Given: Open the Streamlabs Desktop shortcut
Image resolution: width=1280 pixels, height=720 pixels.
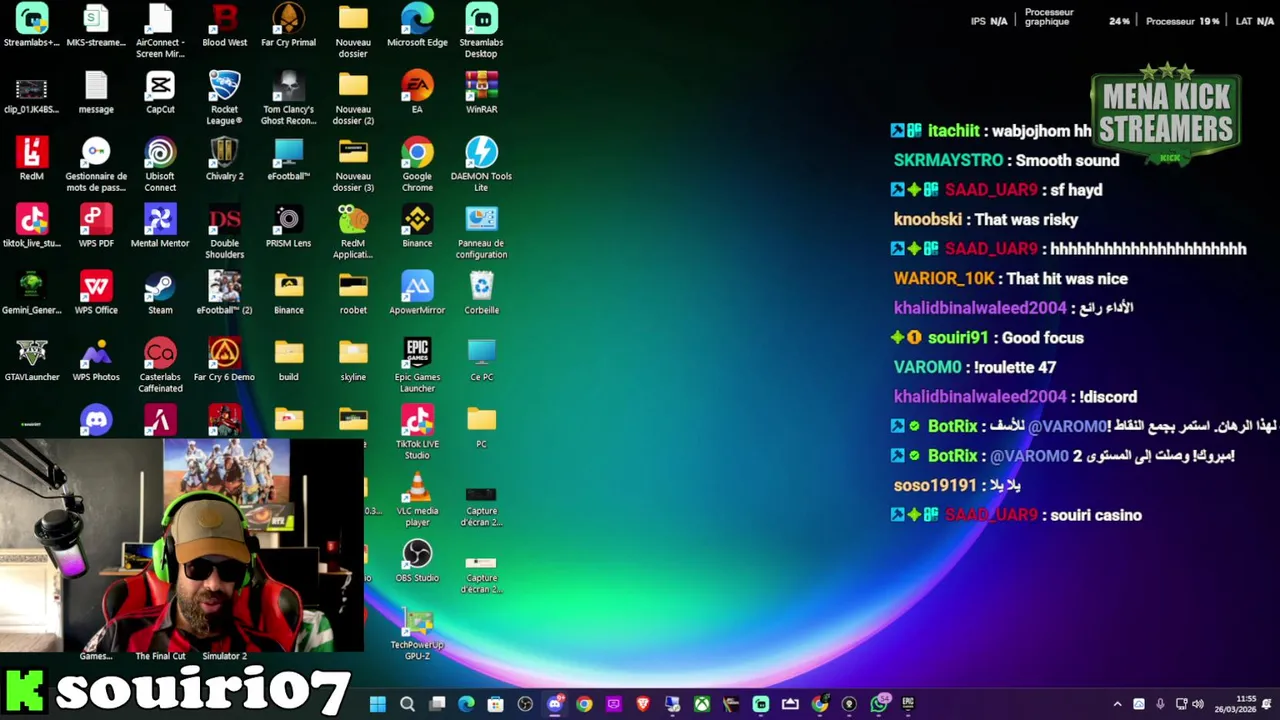Looking at the screenshot, I should (481, 28).
